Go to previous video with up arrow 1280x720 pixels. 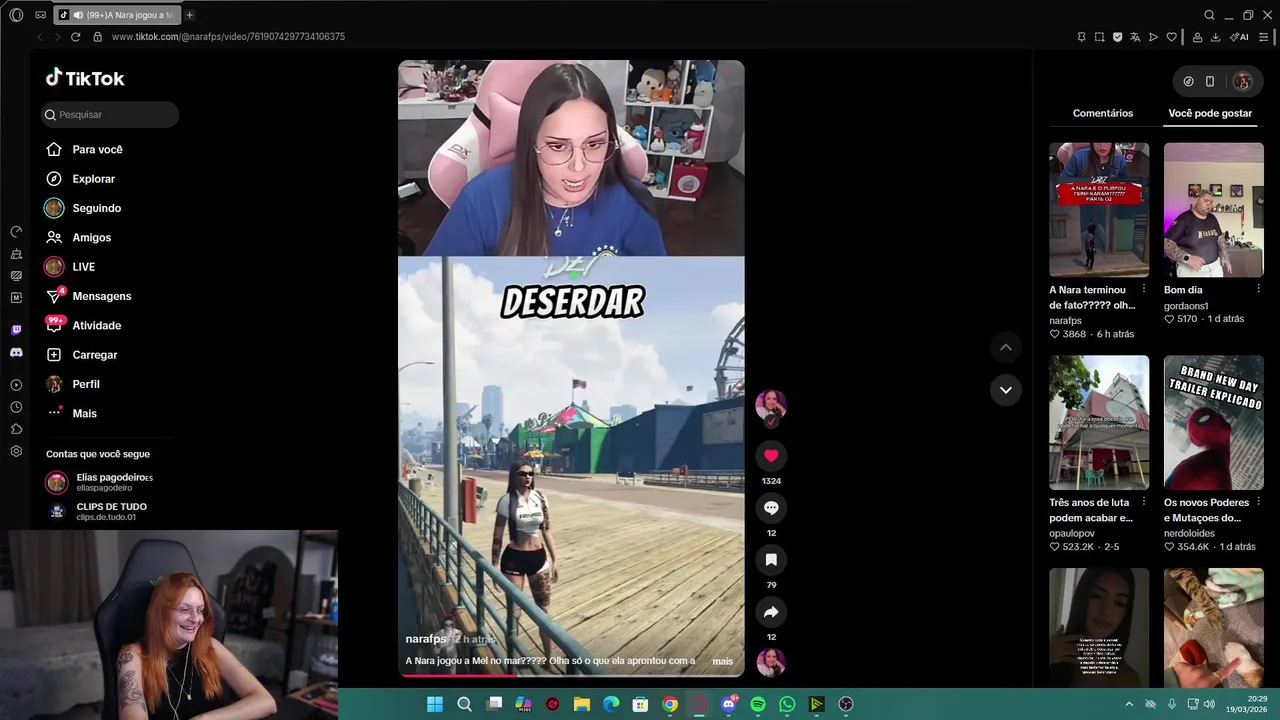[x=1006, y=347]
